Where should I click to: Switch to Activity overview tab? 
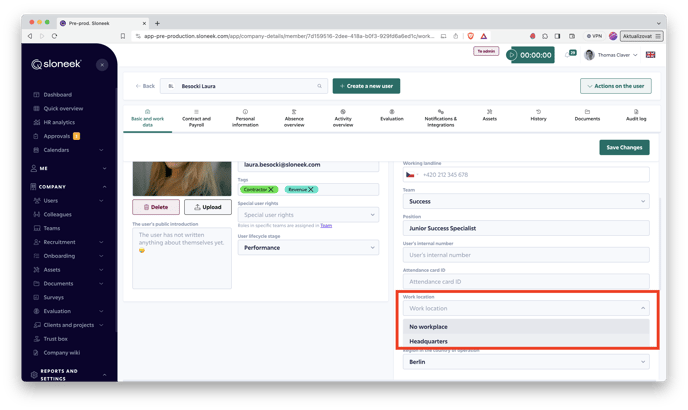pyautogui.click(x=343, y=119)
